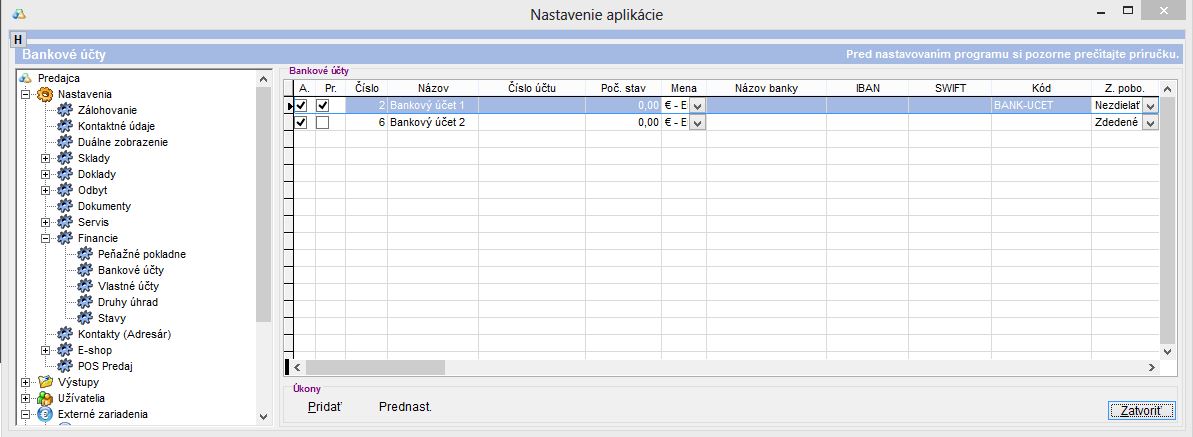Expand the Sklady tree node
Viewport: 1193px width, 437px height.
(x=45, y=158)
